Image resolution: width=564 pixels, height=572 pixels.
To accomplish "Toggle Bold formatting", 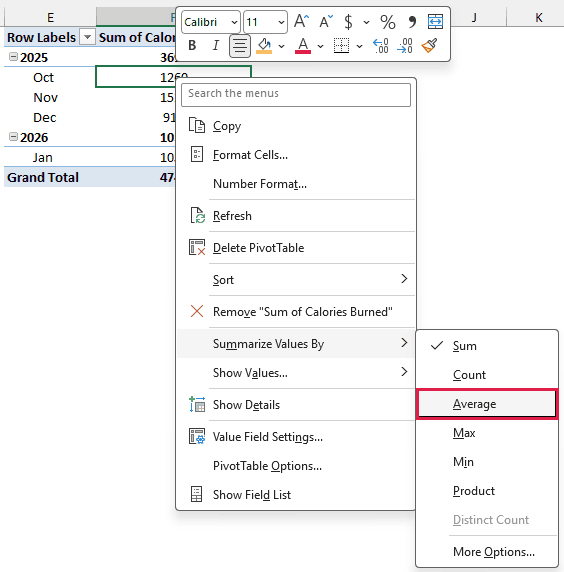I will [192, 46].
